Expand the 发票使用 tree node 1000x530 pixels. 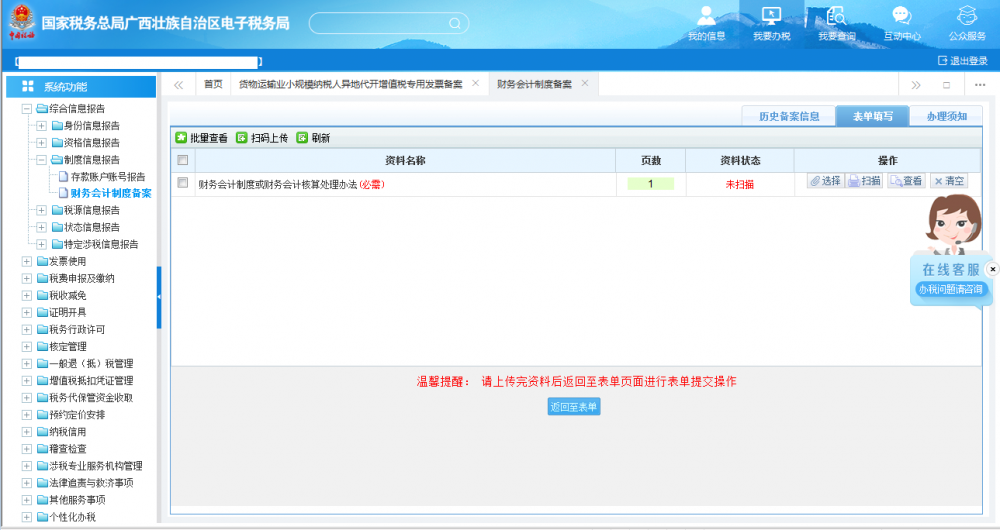point(27,261)
